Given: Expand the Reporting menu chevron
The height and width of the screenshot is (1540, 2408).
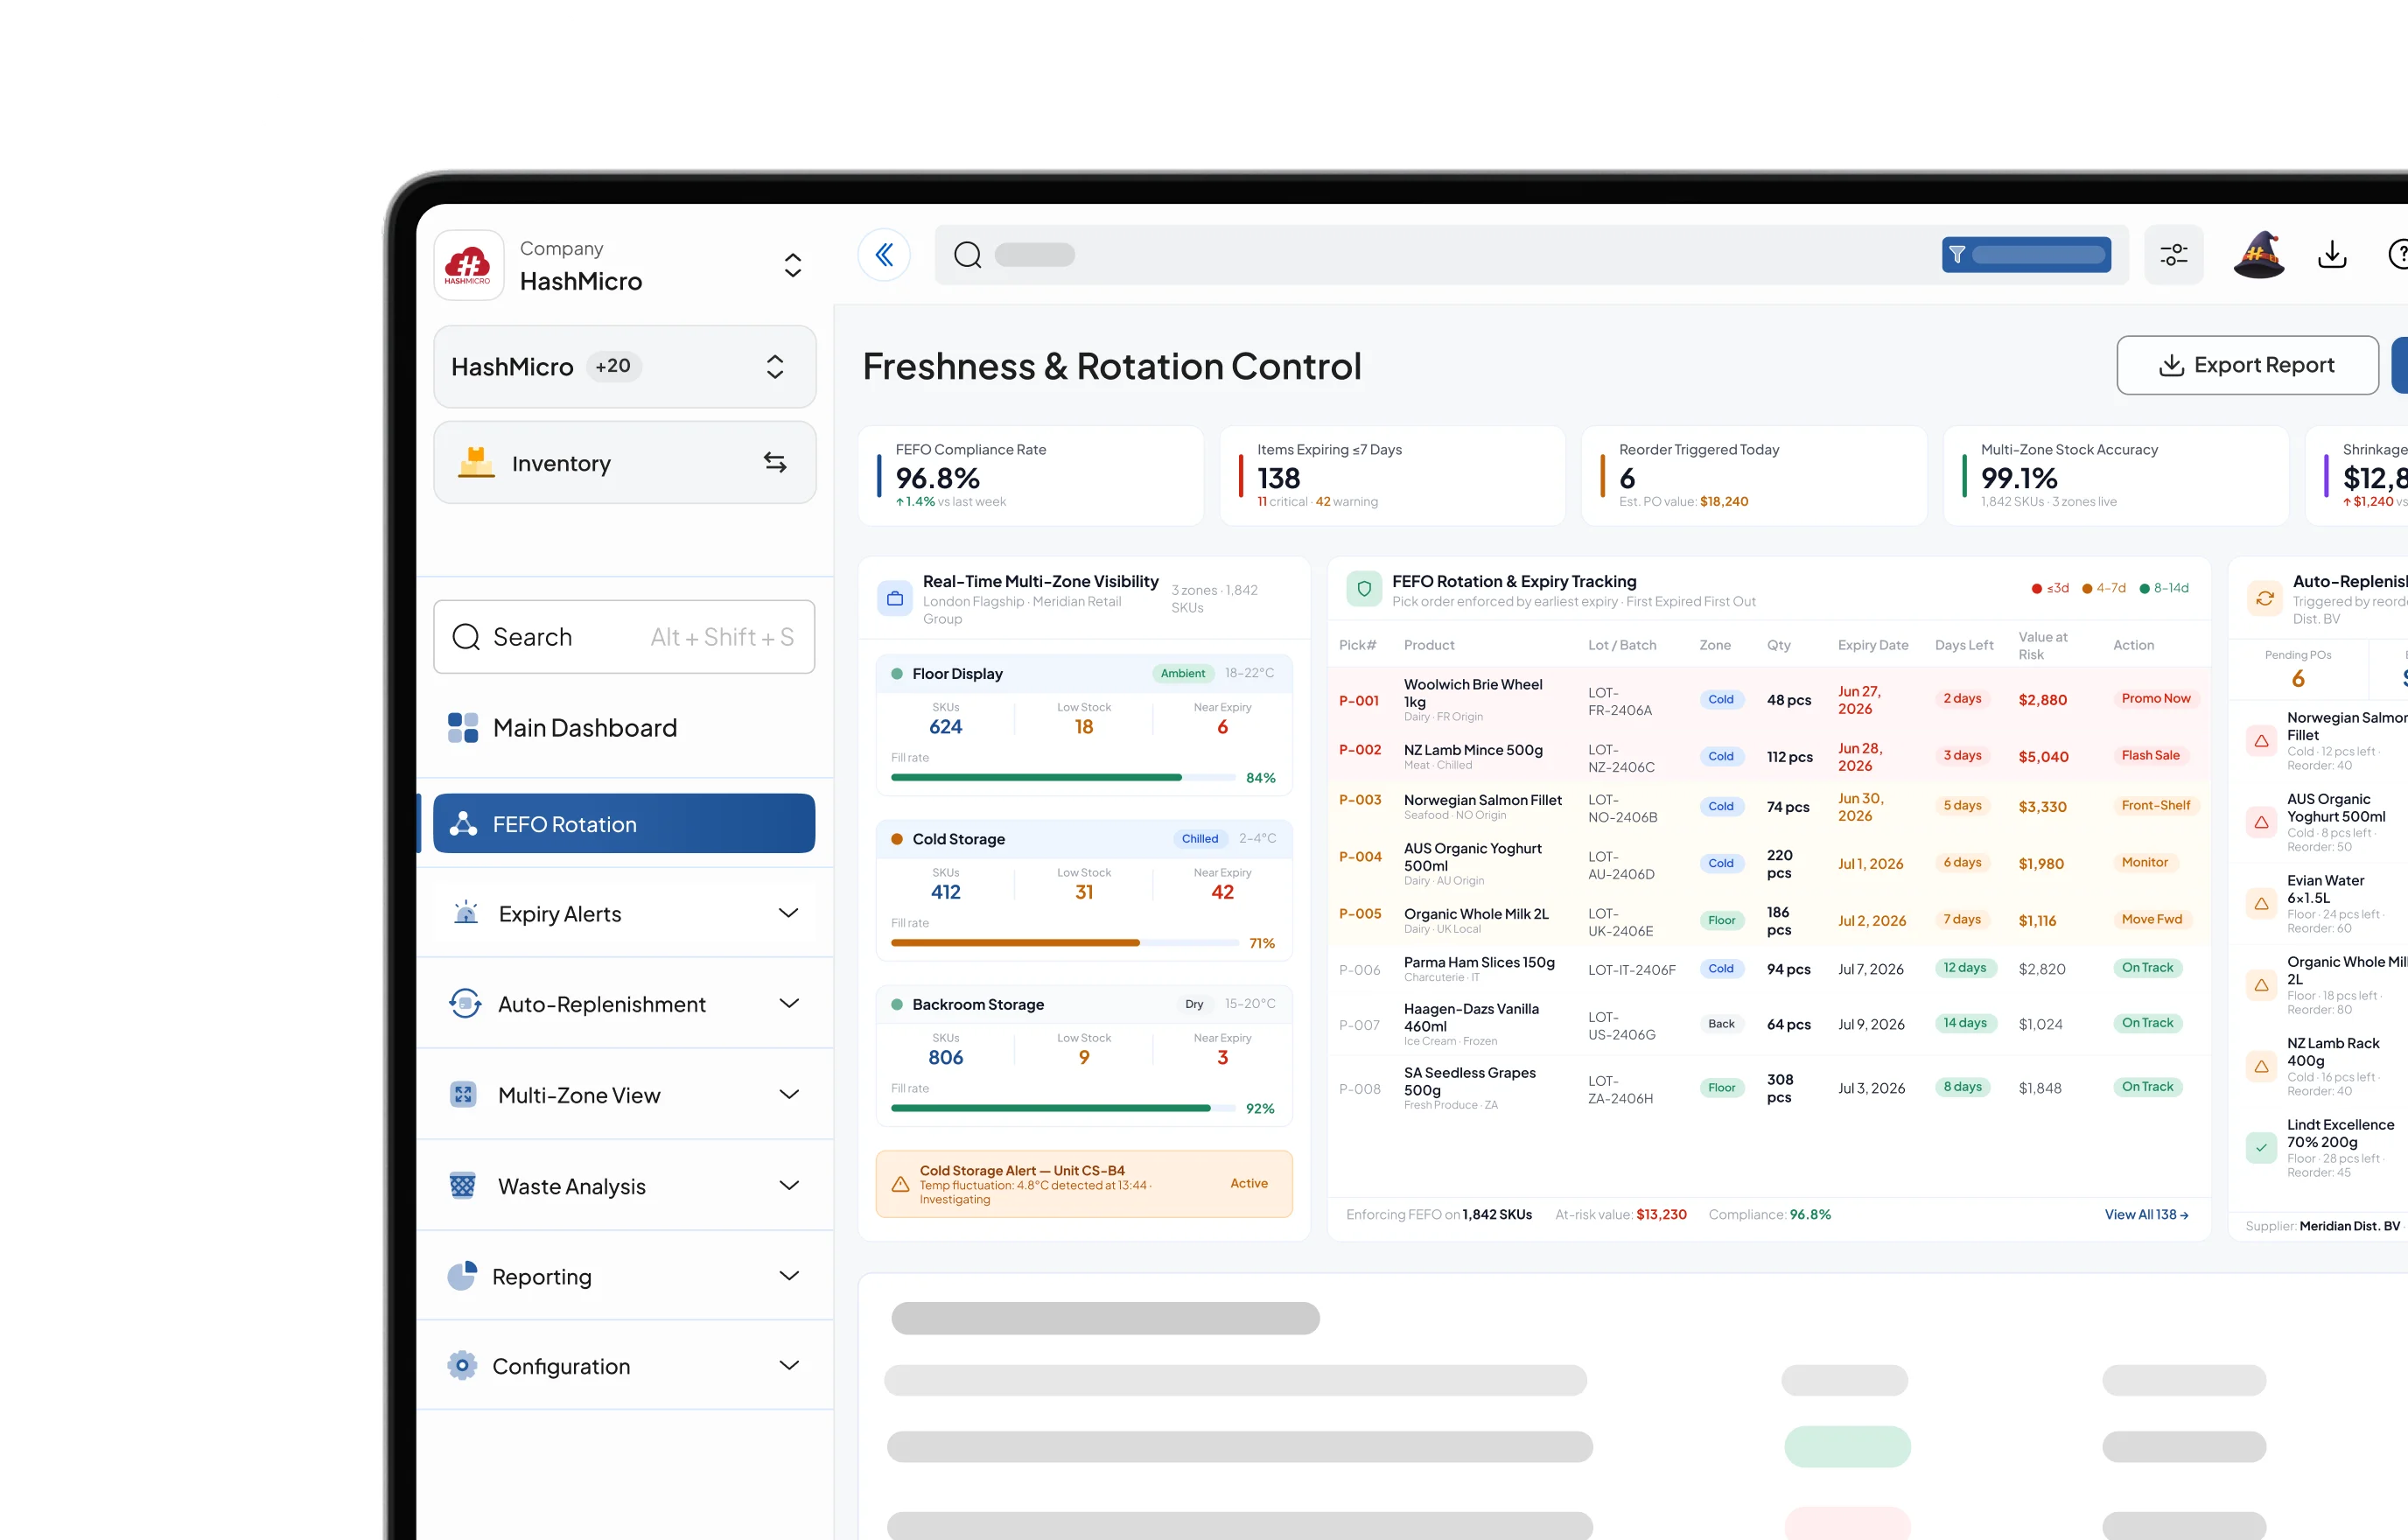Looking at the screenshot, I should pyautogui.click(x=789, y=1276).
